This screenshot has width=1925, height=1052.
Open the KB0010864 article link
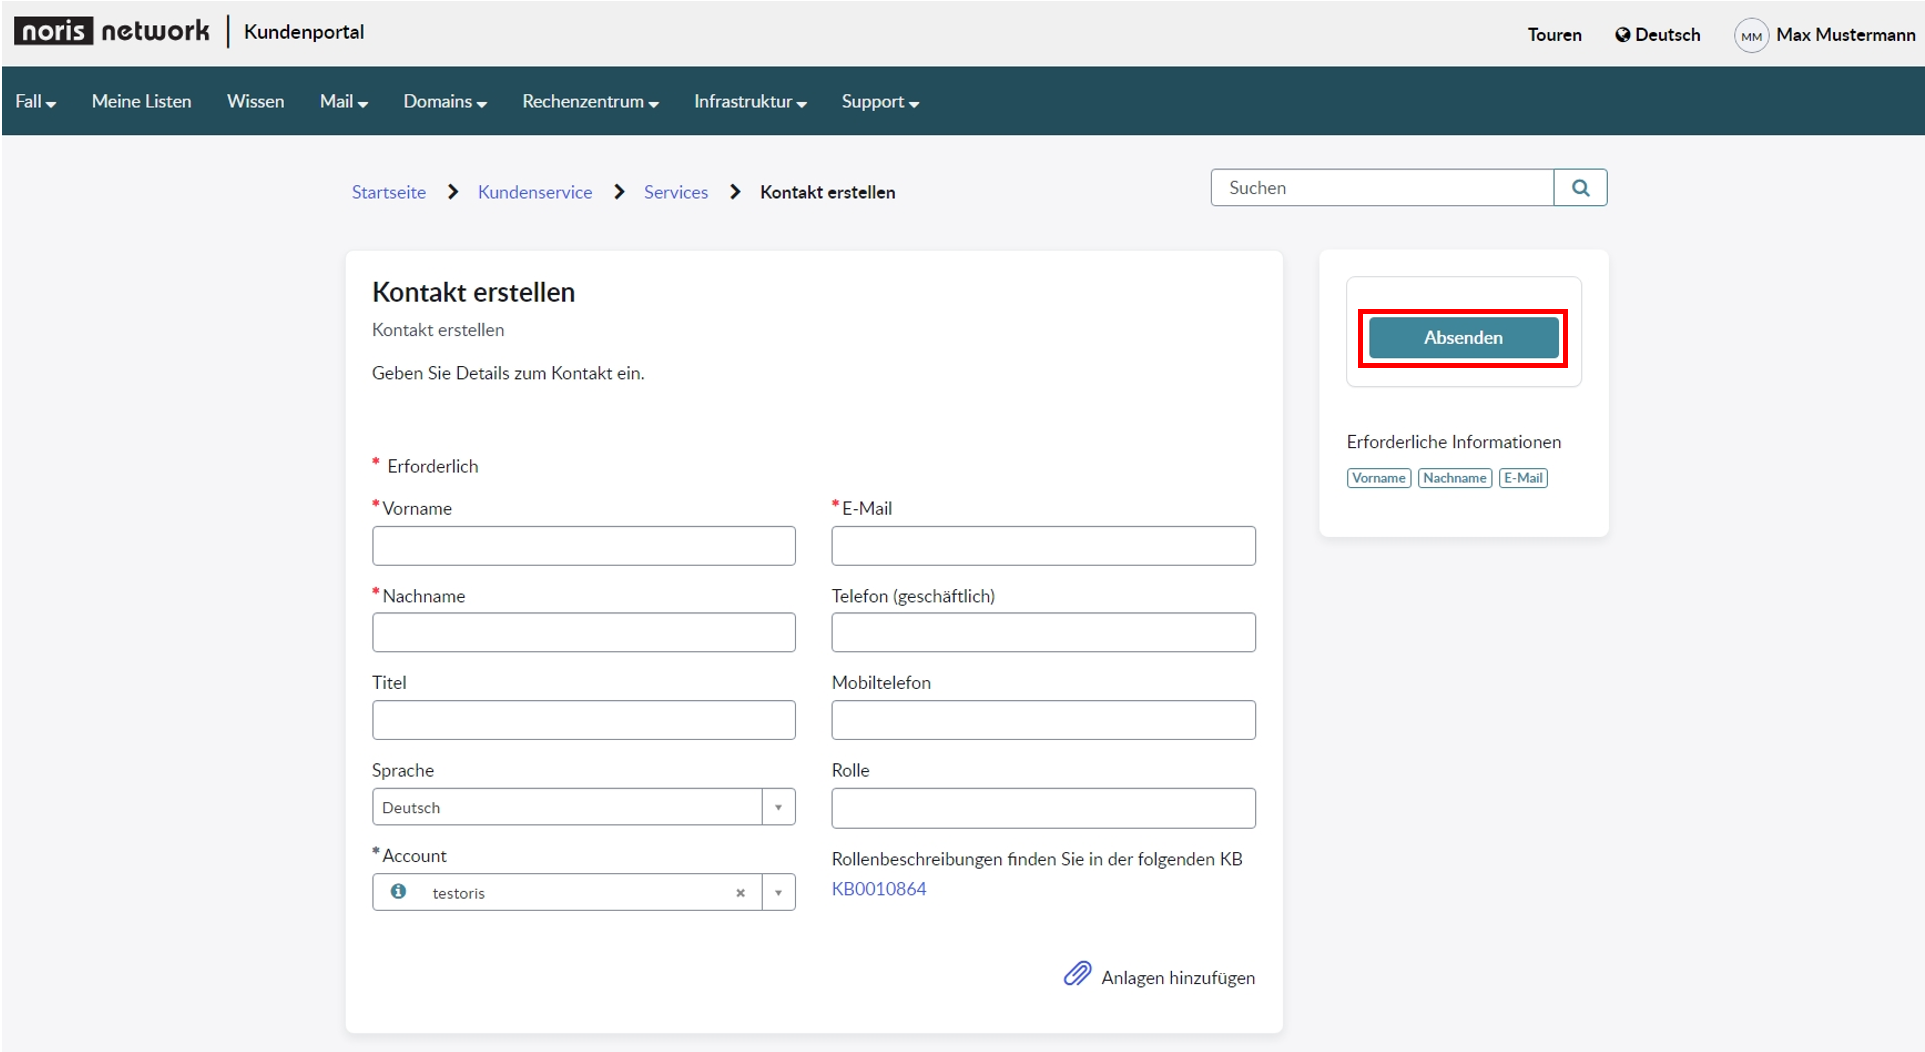879,889
